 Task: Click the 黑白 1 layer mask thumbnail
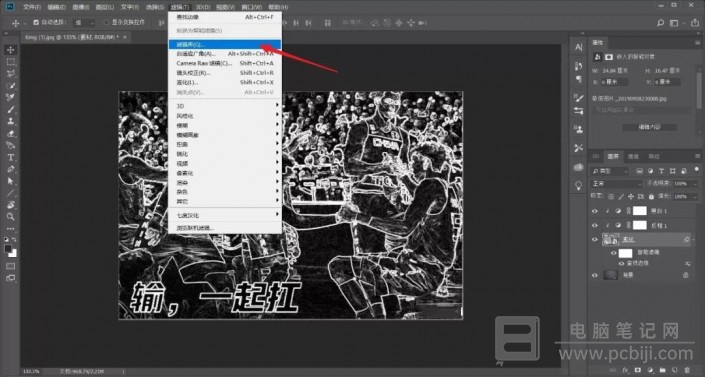coord(639,211)
